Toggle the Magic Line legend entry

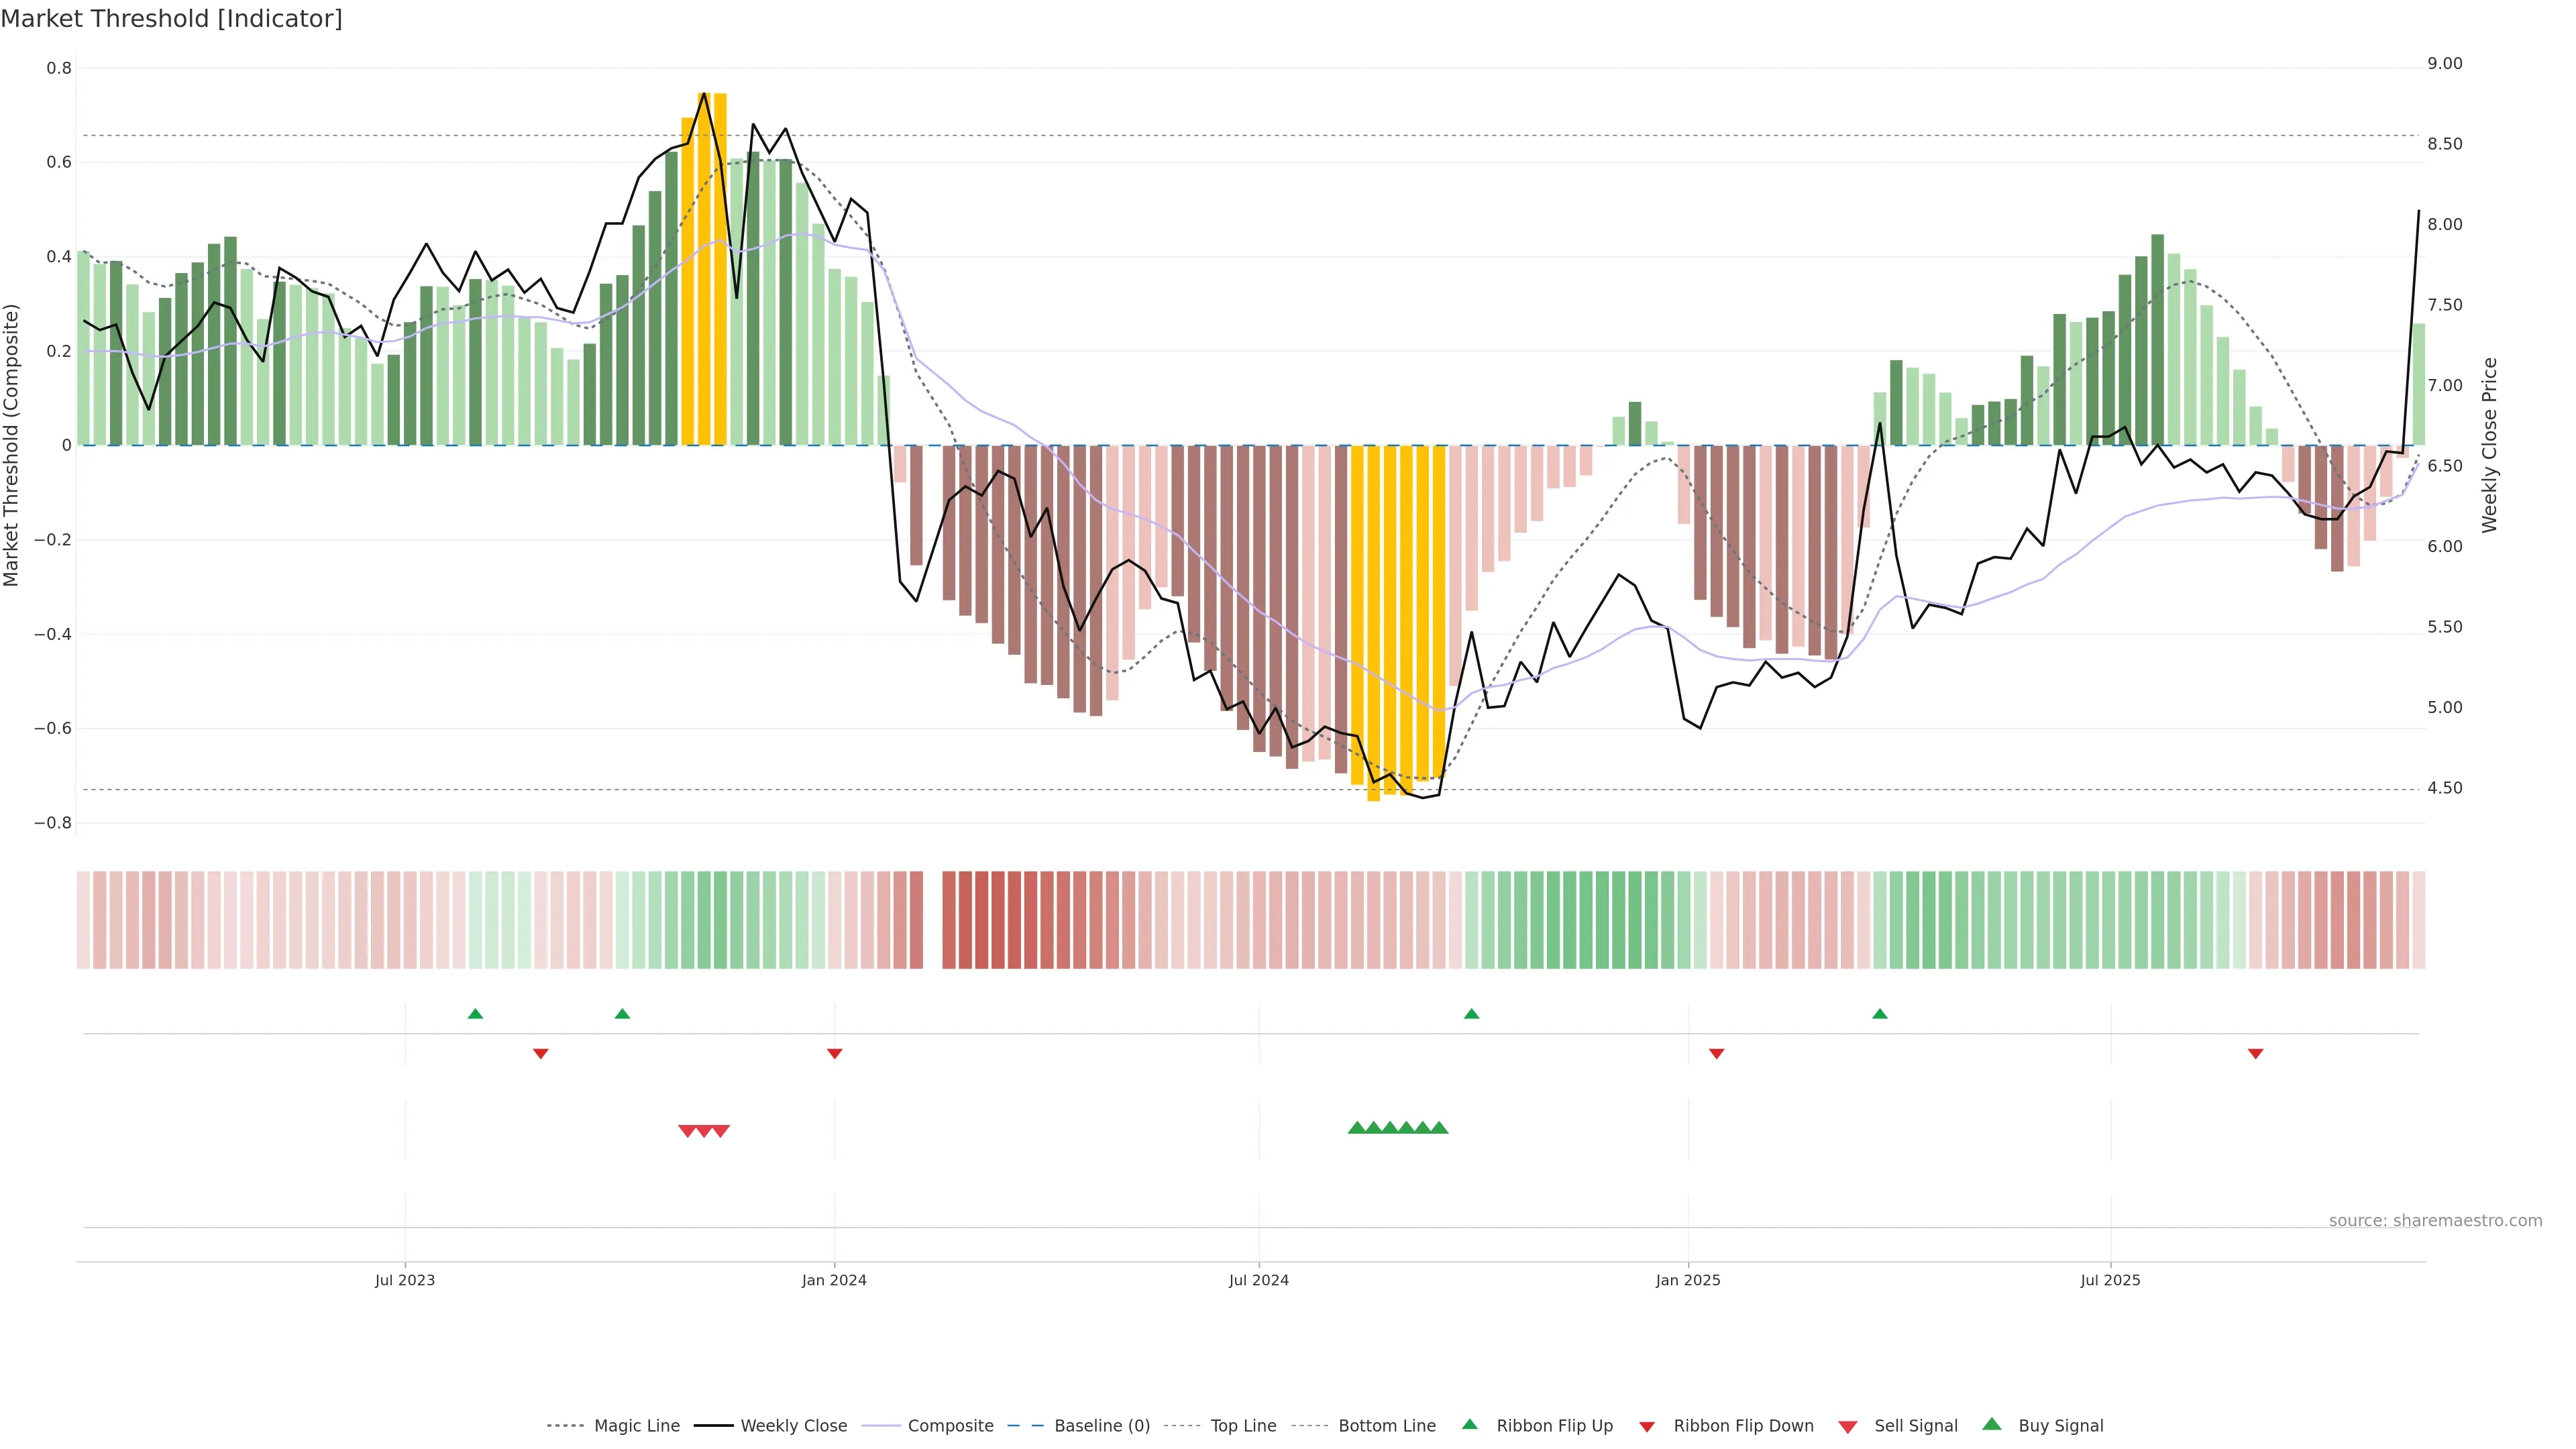pos(636,1426)
